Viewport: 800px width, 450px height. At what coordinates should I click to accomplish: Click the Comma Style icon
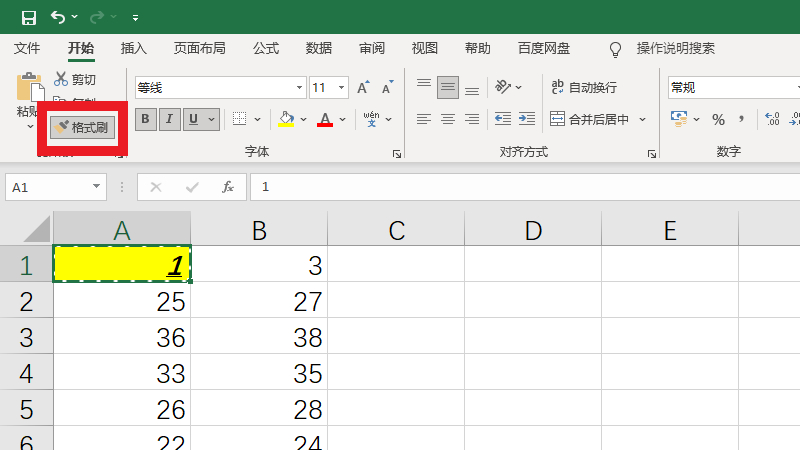point(741,119)
